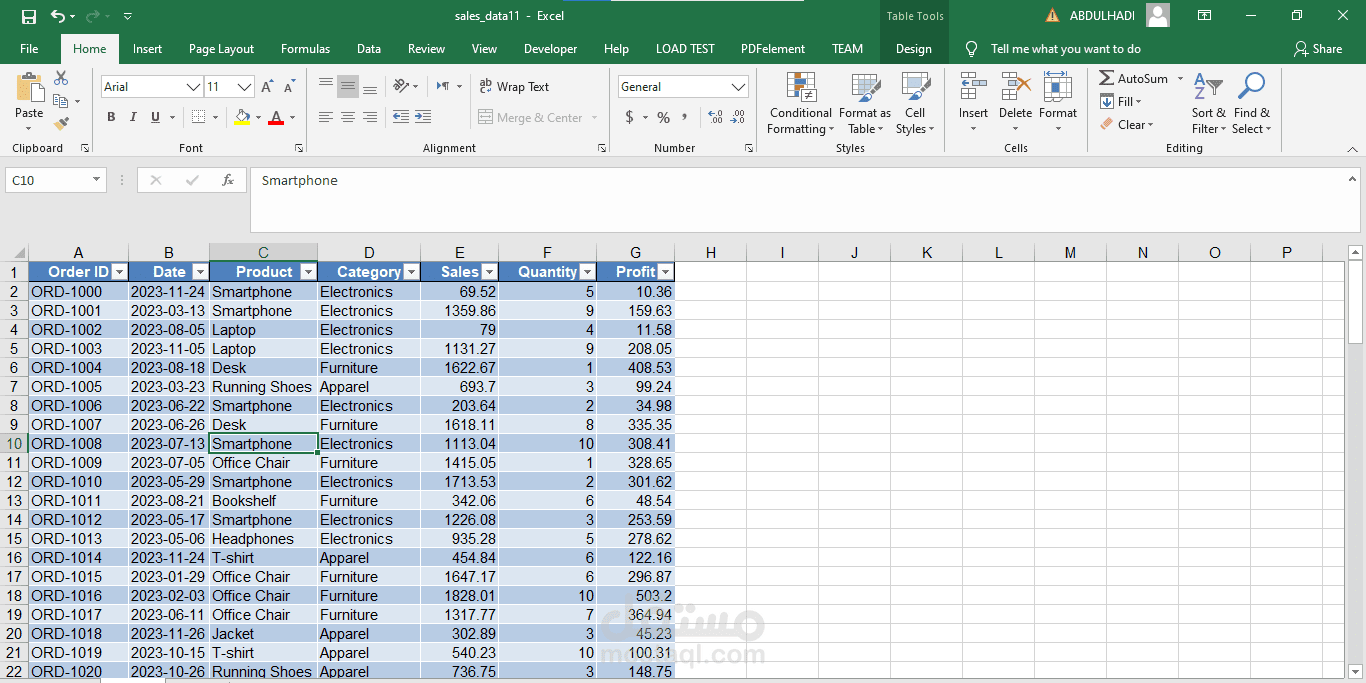Open the General number format dropdown
The width and height of the screenshot is (1366, 683).
pyautogui.click(x=739, y=87)
